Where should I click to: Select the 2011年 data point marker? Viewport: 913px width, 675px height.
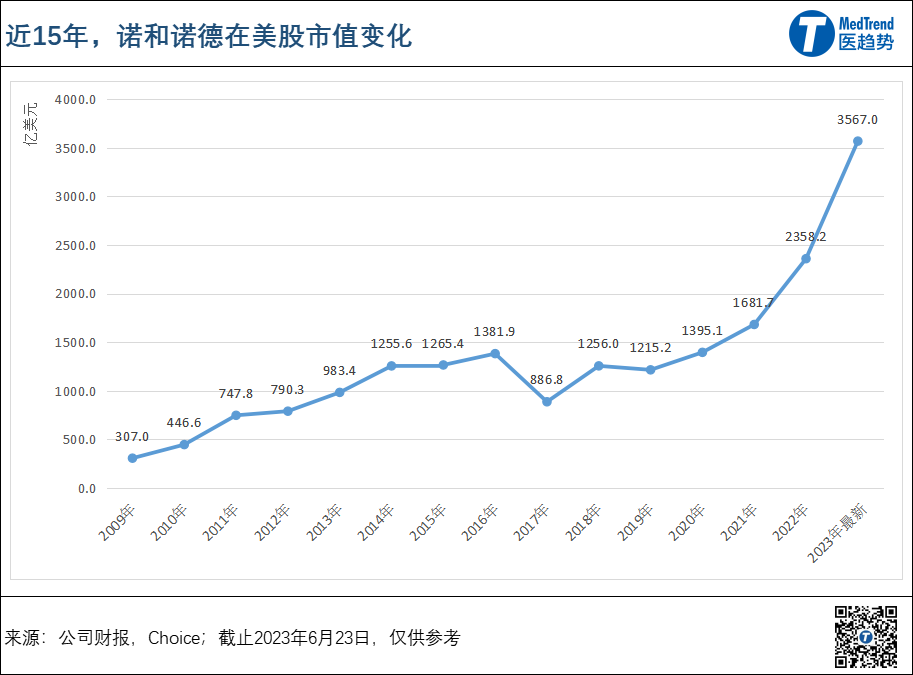coord(236,415)
